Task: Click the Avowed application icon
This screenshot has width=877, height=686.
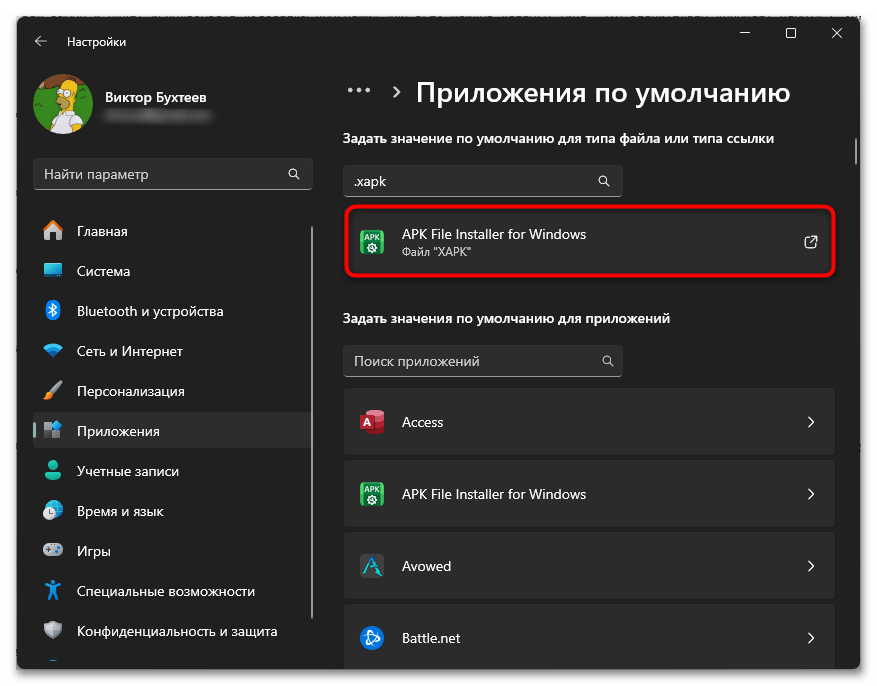Action: (x=372, y=566)
